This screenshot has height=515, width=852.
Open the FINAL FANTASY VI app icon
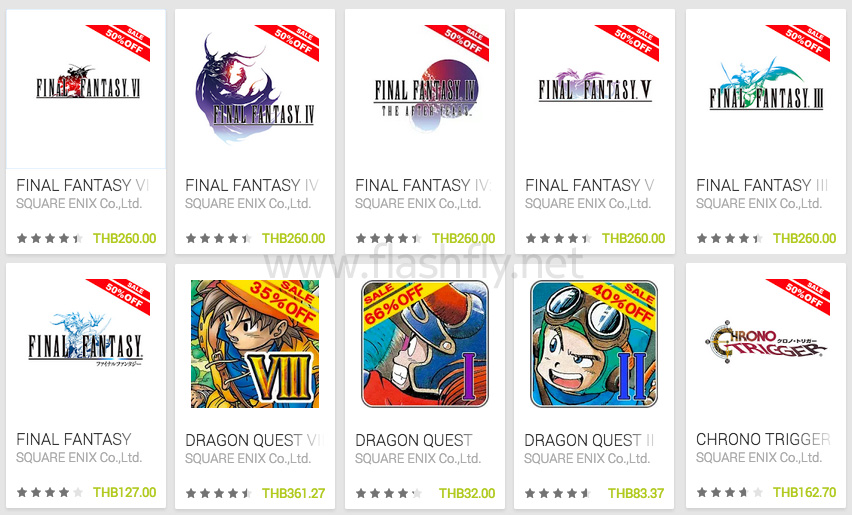pyautogui.click(x=86, y=89)
